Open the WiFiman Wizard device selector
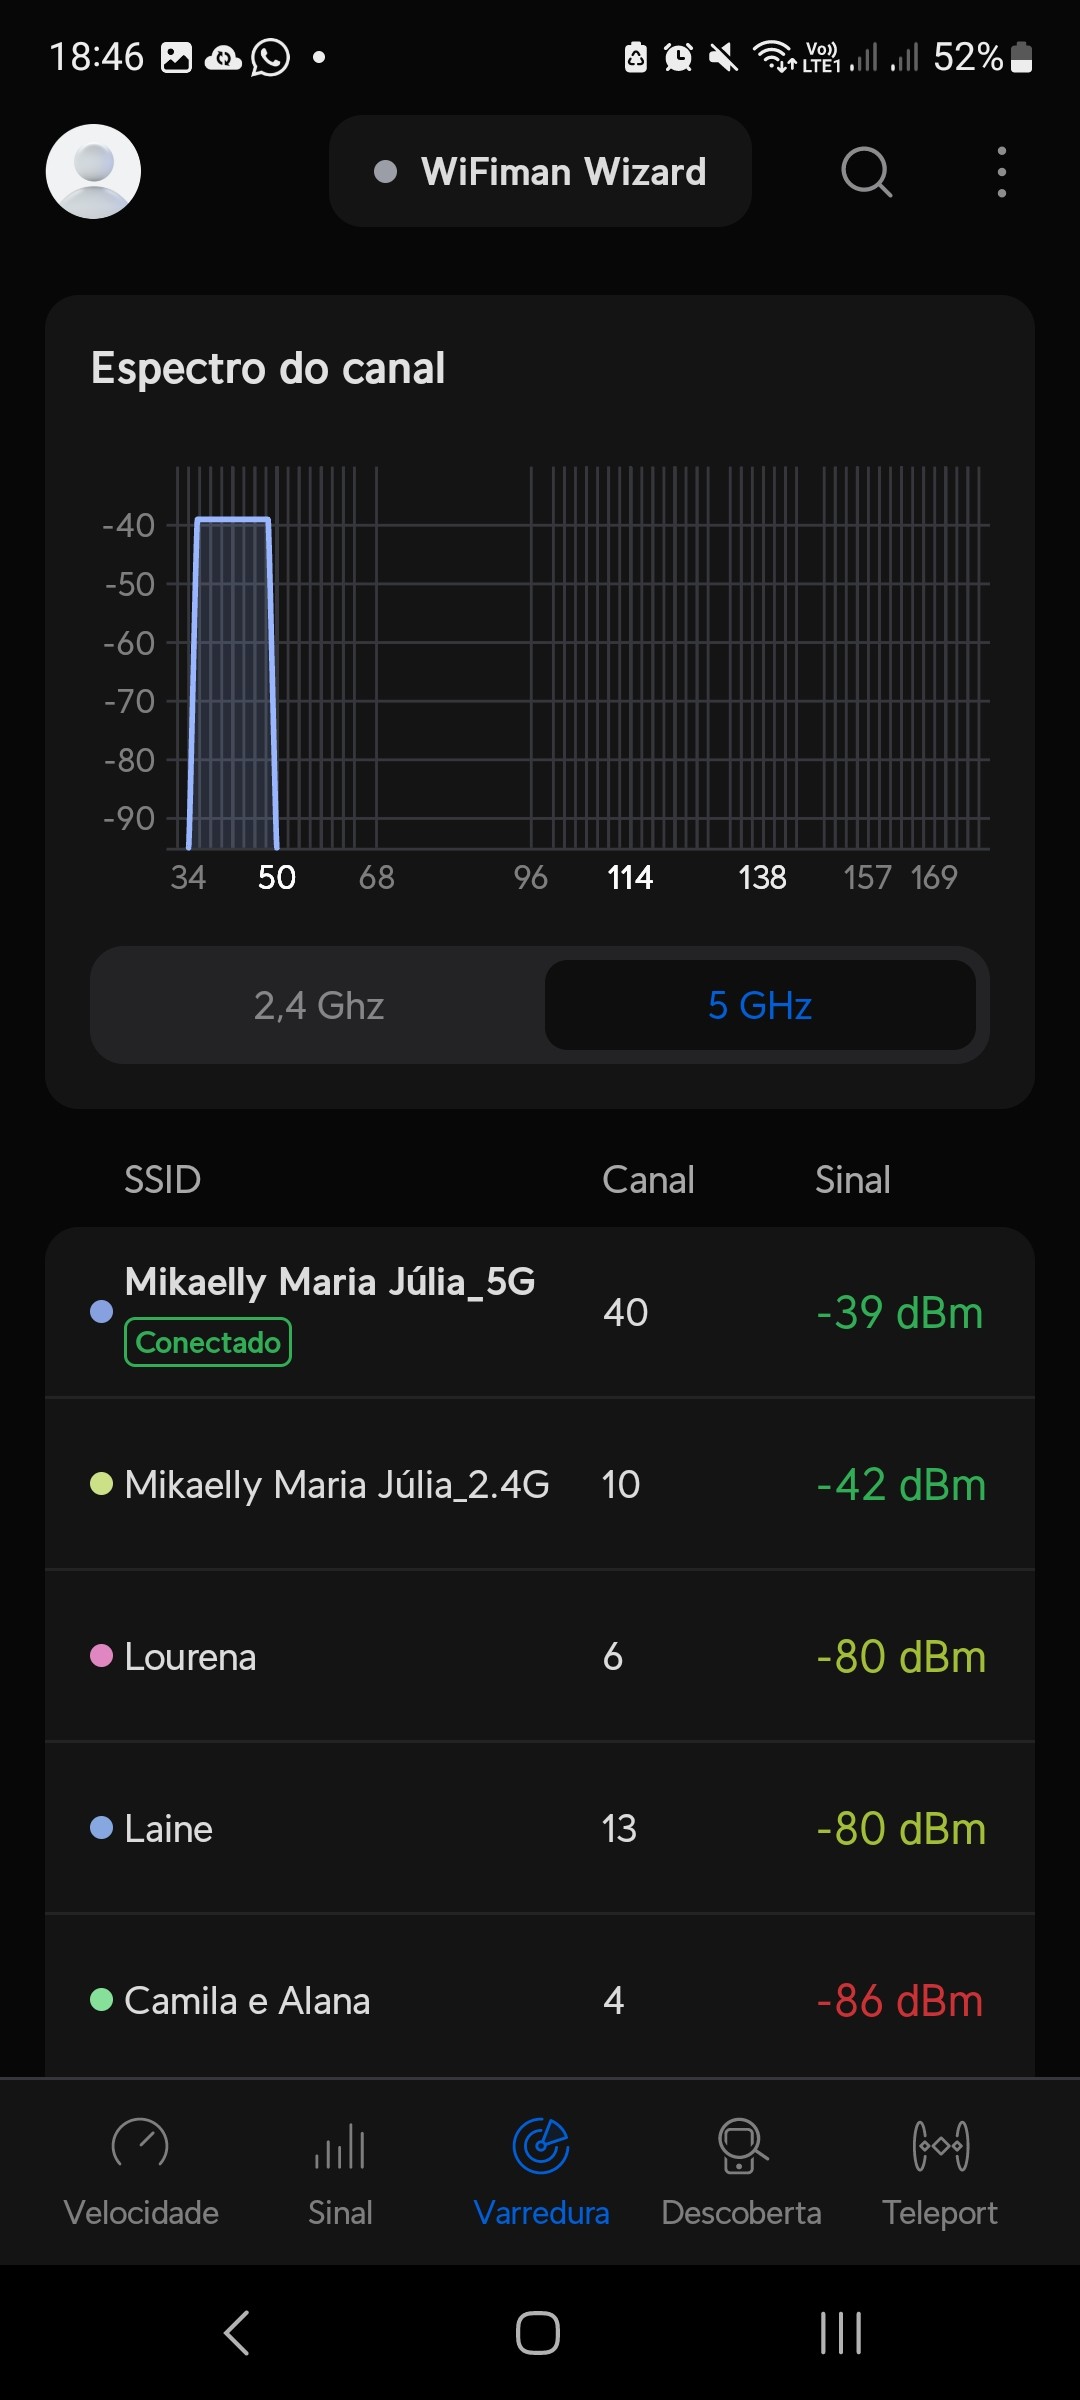The height and width of the screenshot is (2400, 1080). point(540,171)
